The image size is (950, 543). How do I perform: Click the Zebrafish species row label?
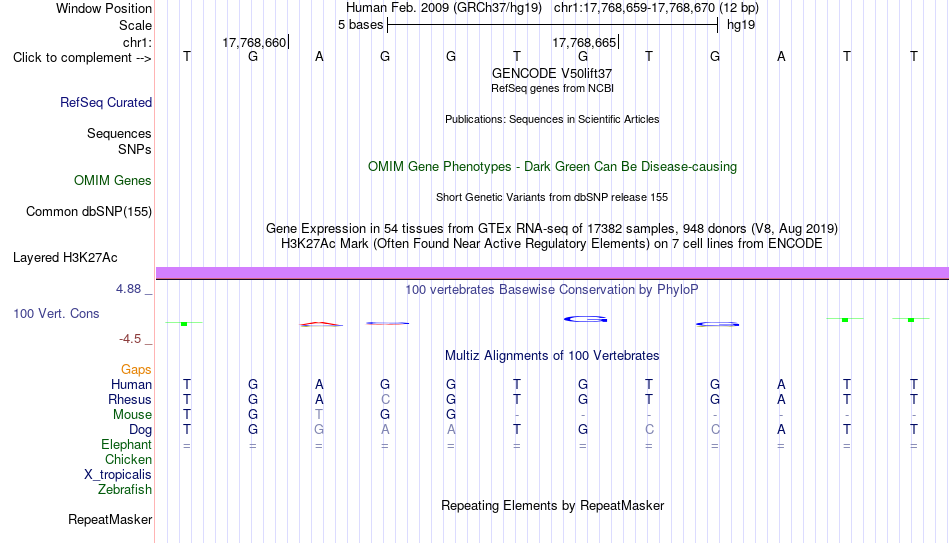(x=125, y=489)
